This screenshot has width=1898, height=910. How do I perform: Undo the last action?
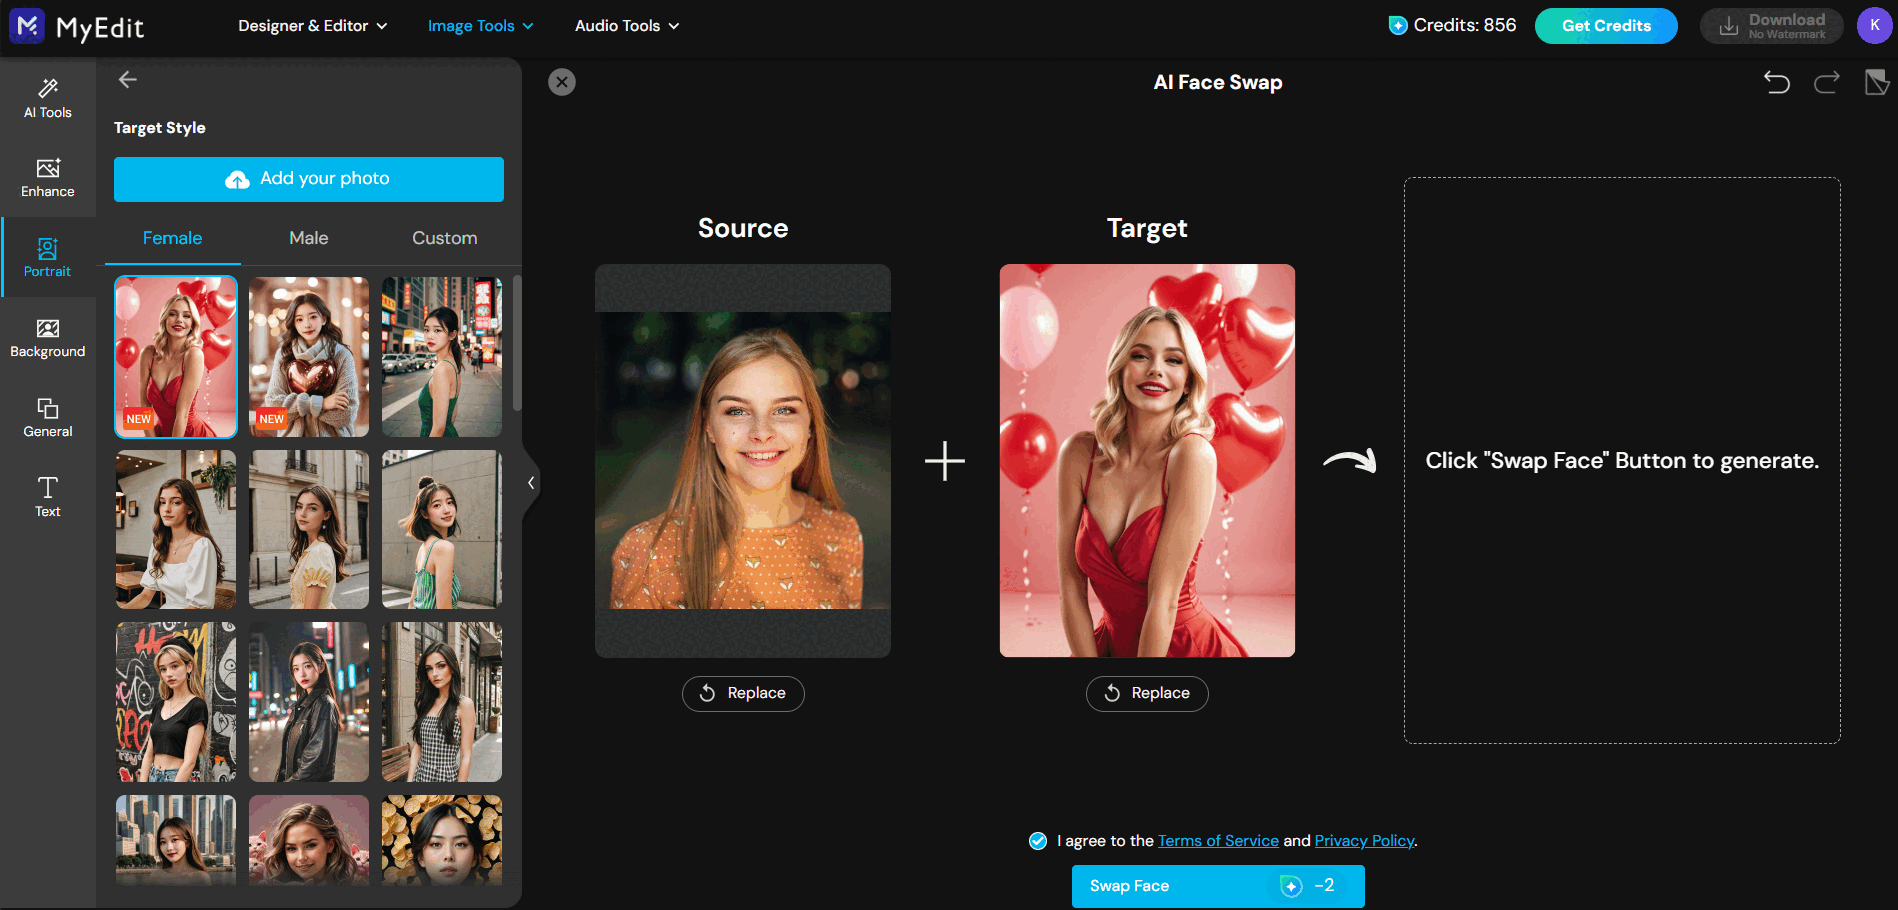tap(1778, 83)
